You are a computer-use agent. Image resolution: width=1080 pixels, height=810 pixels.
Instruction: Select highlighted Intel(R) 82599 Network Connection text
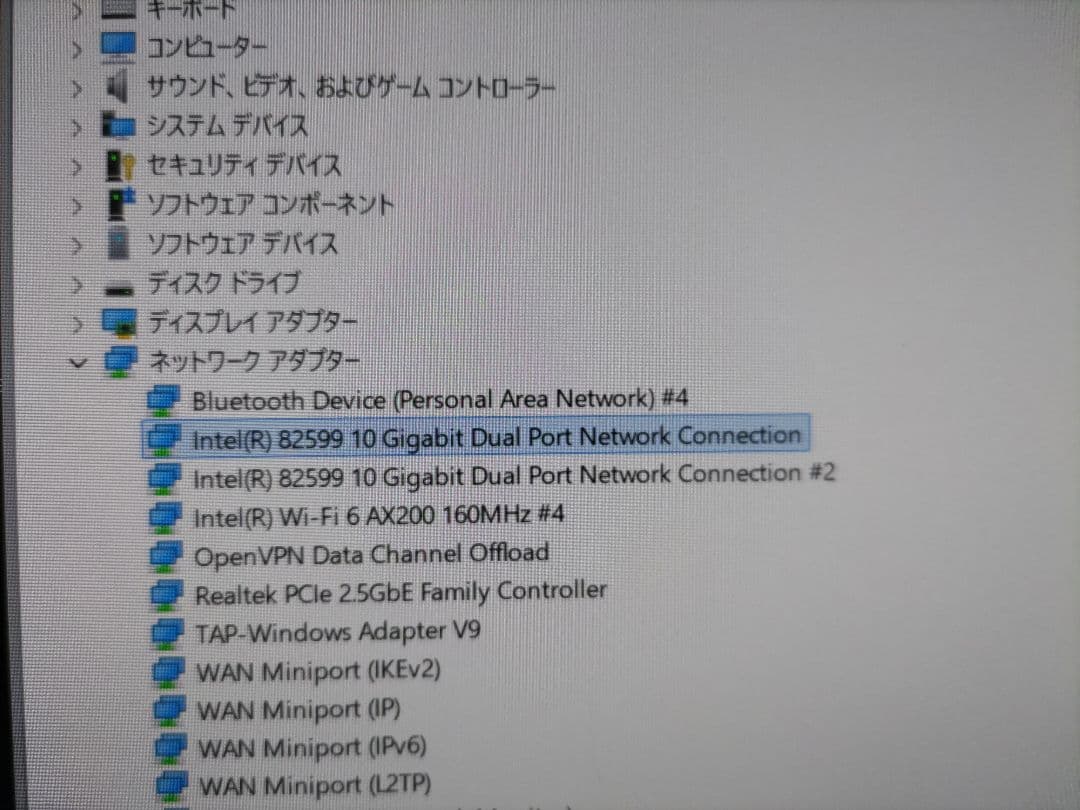(497, 438)
